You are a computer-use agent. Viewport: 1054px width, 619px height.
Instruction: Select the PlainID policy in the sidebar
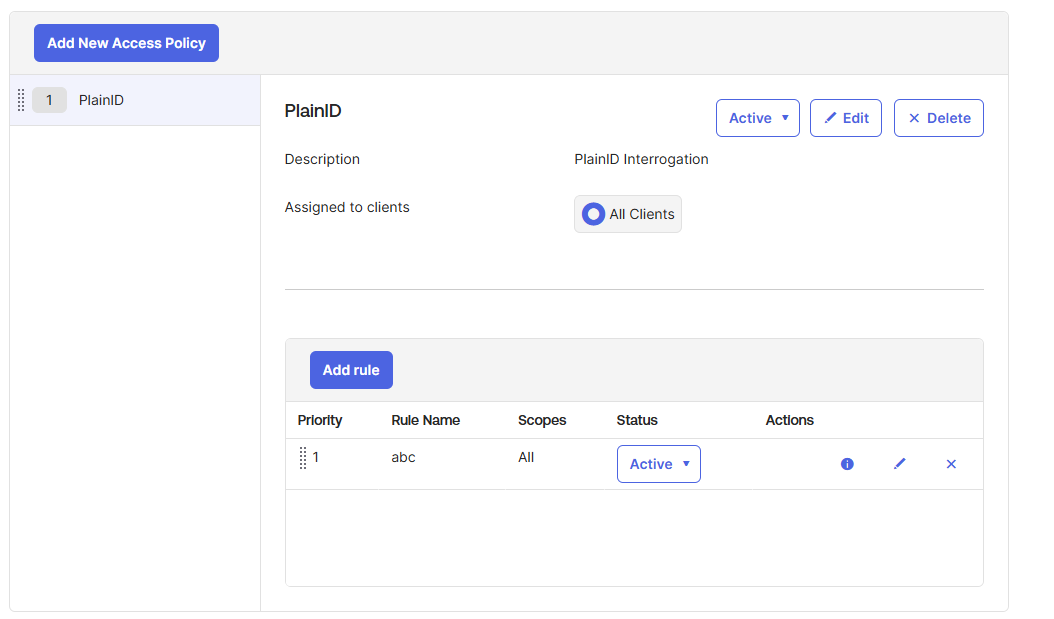tap(135, 100)
